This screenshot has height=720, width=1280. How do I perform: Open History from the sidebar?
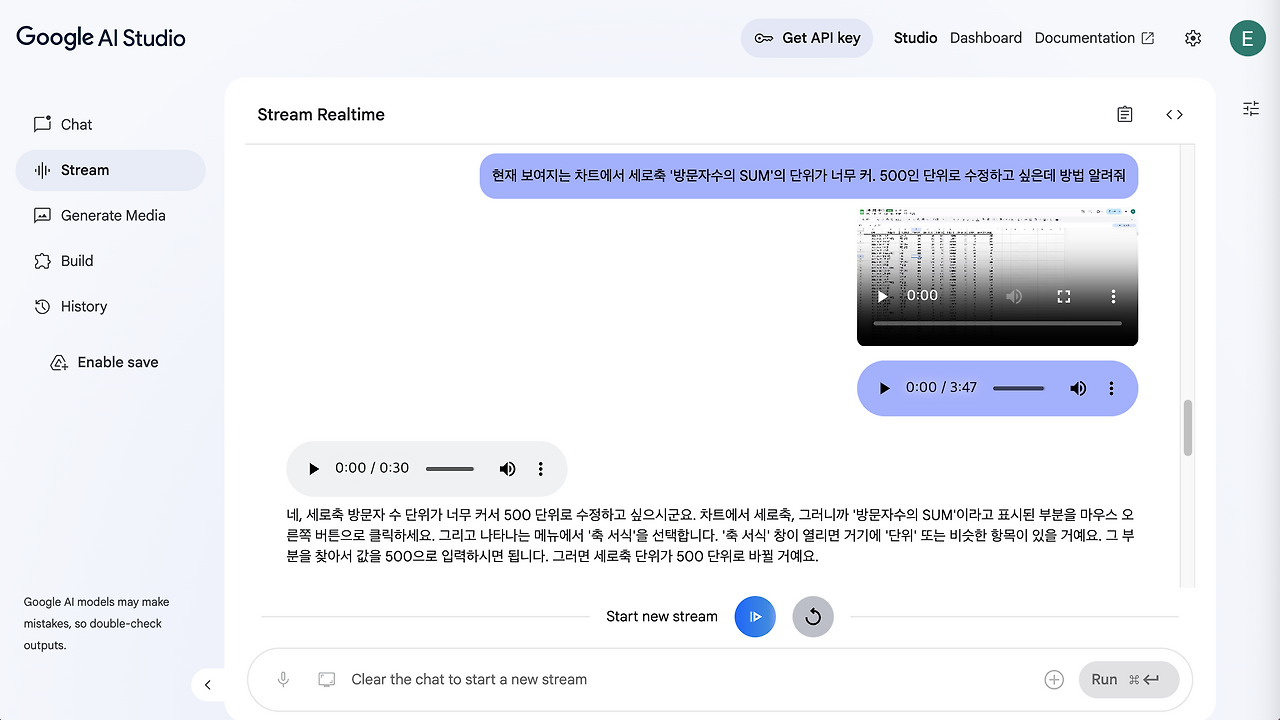83,306
